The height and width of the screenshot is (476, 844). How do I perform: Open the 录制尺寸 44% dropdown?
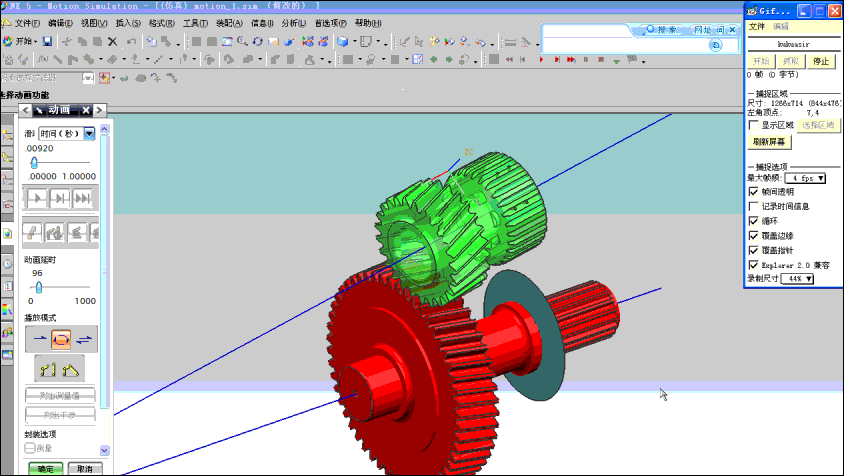tap(797, 278)
